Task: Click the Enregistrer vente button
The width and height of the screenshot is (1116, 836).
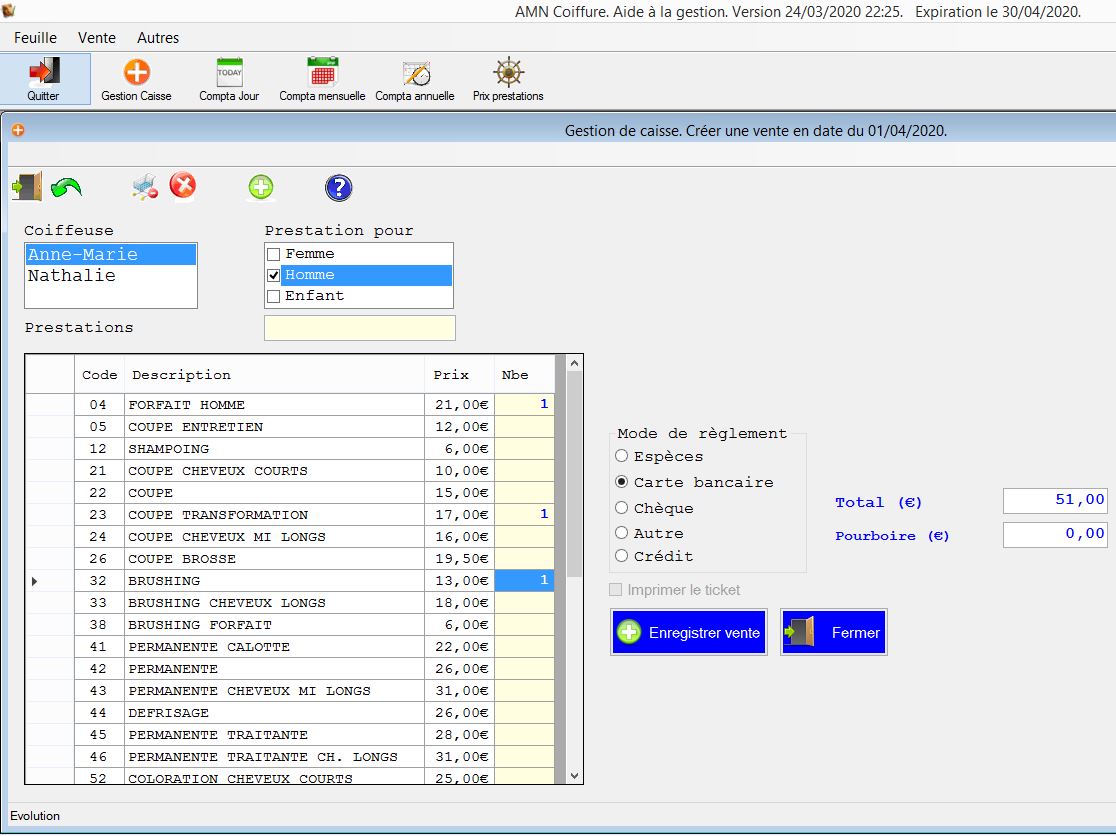Action: click(x=688, y=631)
